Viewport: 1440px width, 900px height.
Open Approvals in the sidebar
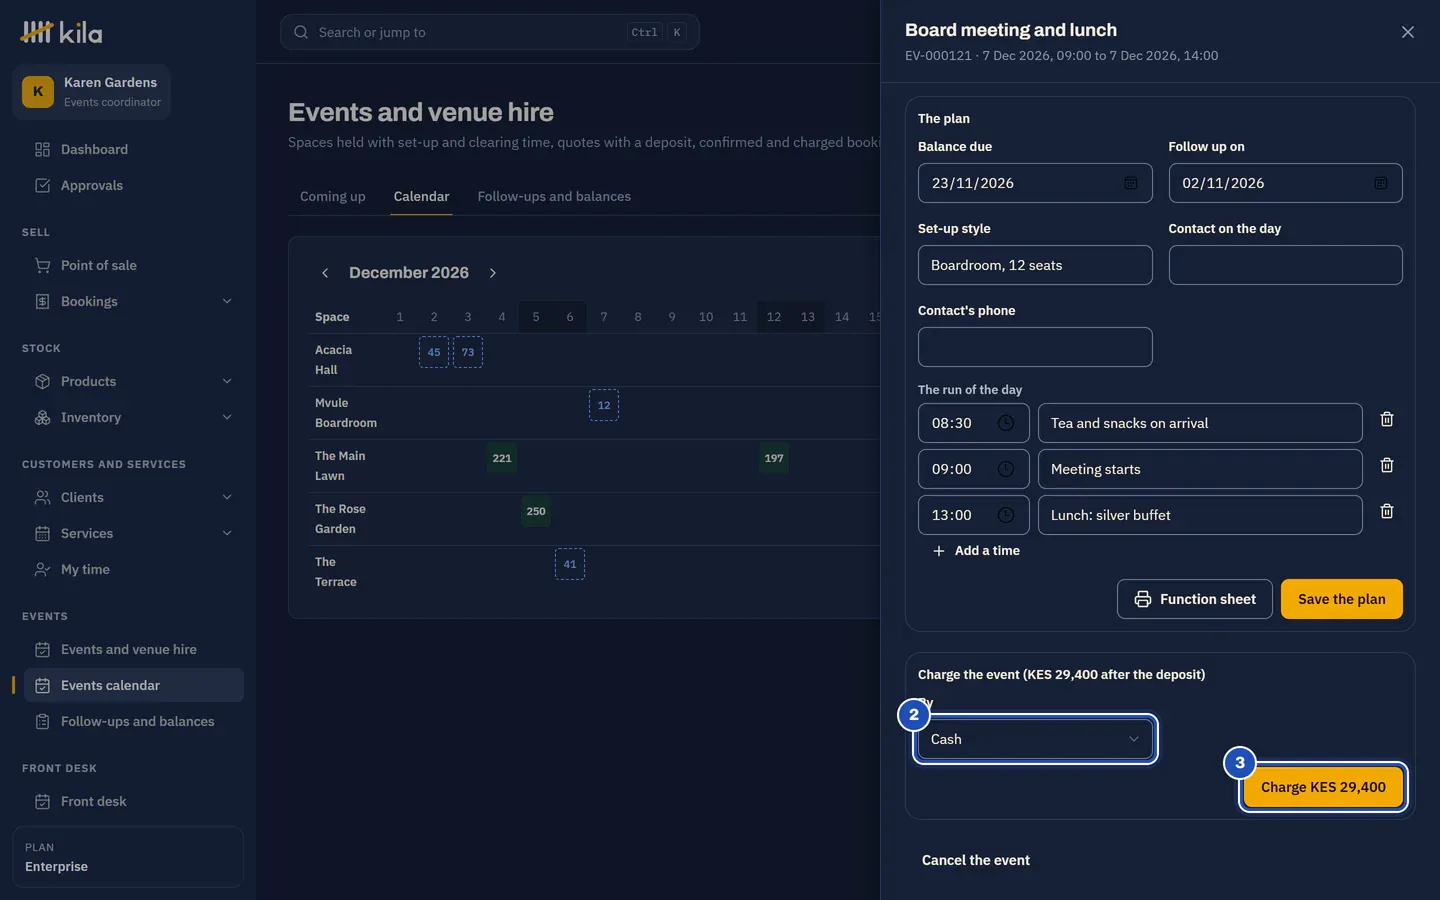pos(134,185)
